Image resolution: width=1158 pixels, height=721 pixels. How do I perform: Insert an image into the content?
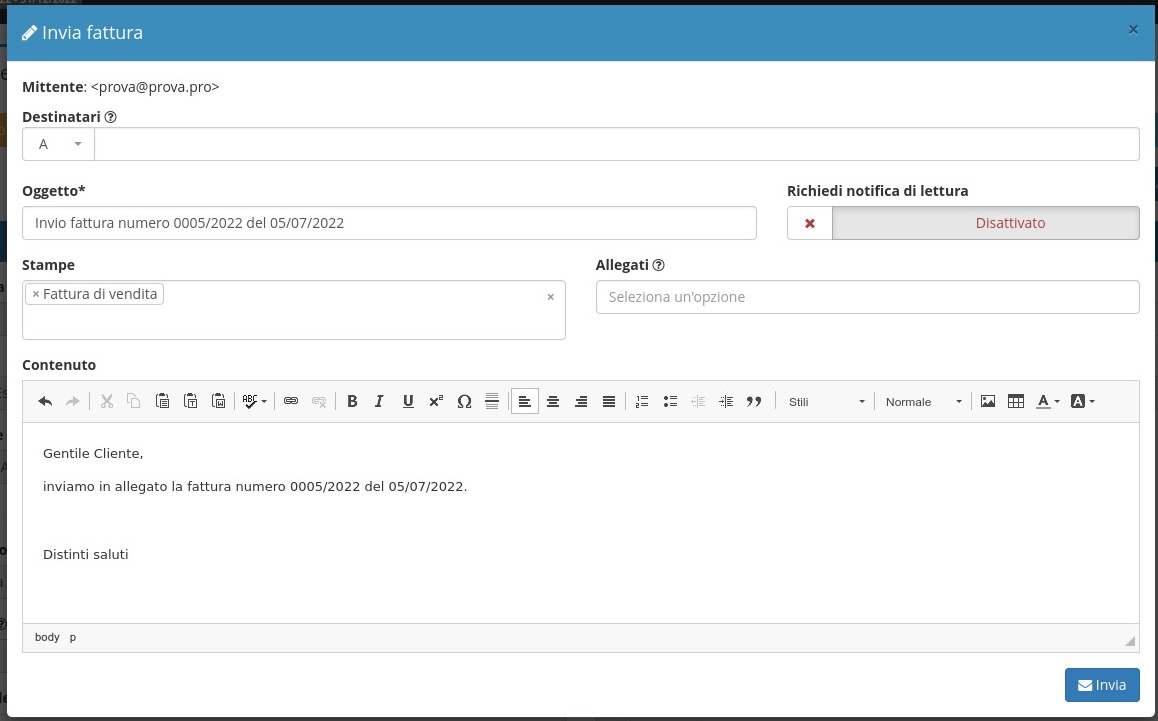988,402
